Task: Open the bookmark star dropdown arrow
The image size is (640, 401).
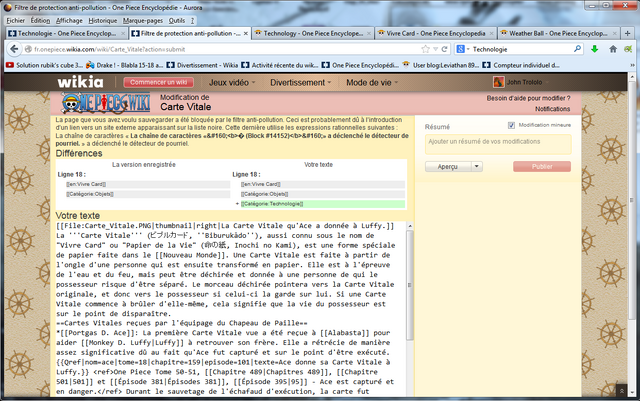Action: click(436, 49)
